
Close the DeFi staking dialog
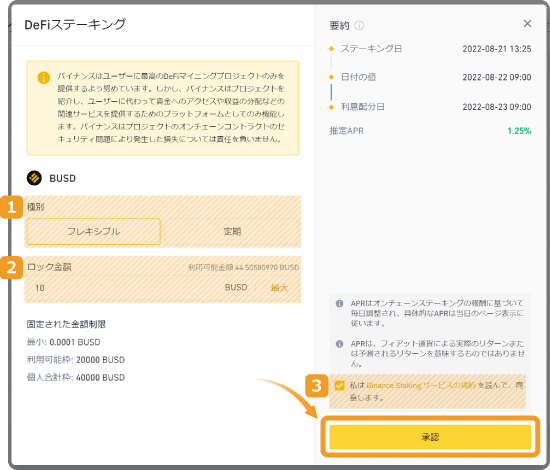click(x=527, y=24)
